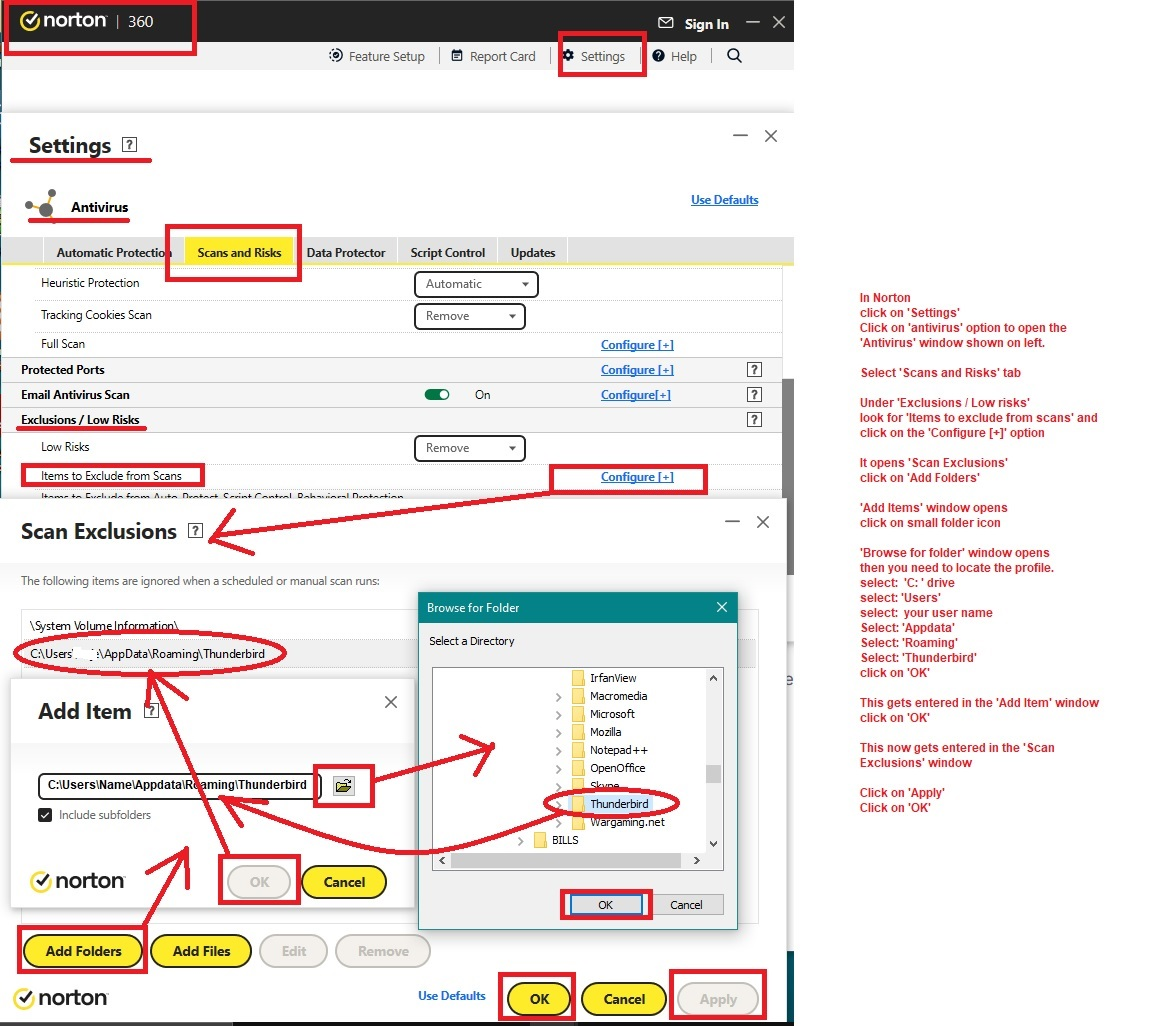Viewport: 1173px width, 1026px height.
Task: Click Configure link for Full Scan
Action: click(637, 345)
